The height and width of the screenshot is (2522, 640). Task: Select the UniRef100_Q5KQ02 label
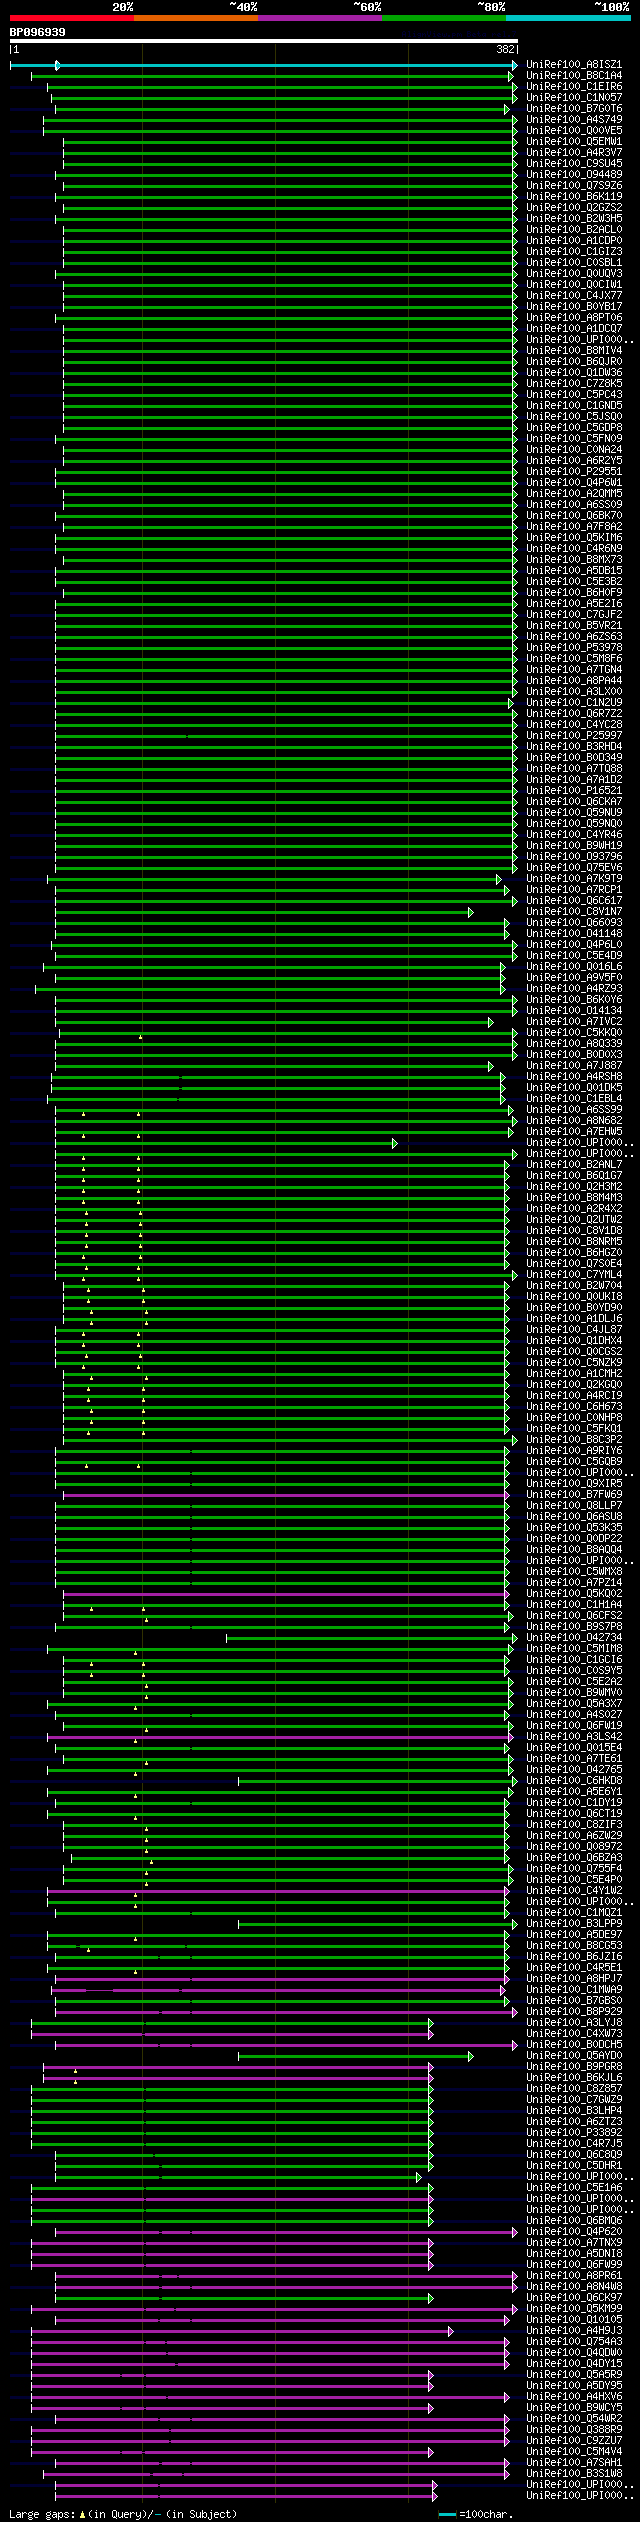click(574, 1594)
